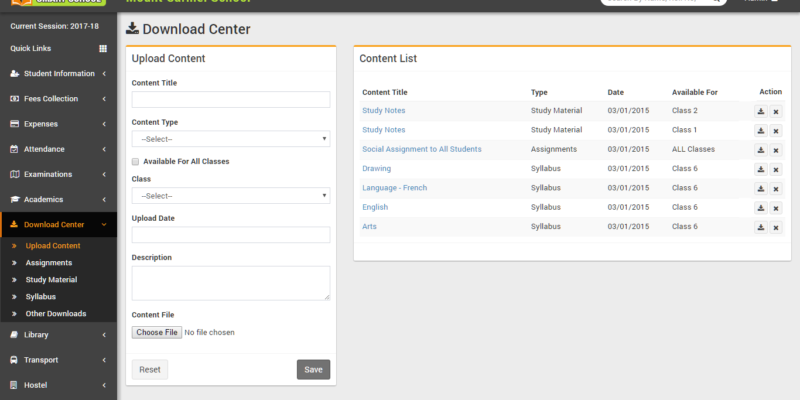Screen dimensions: 800x400
Task: Download the Social Assignment to All Students
Action: (x=760, y=150)
